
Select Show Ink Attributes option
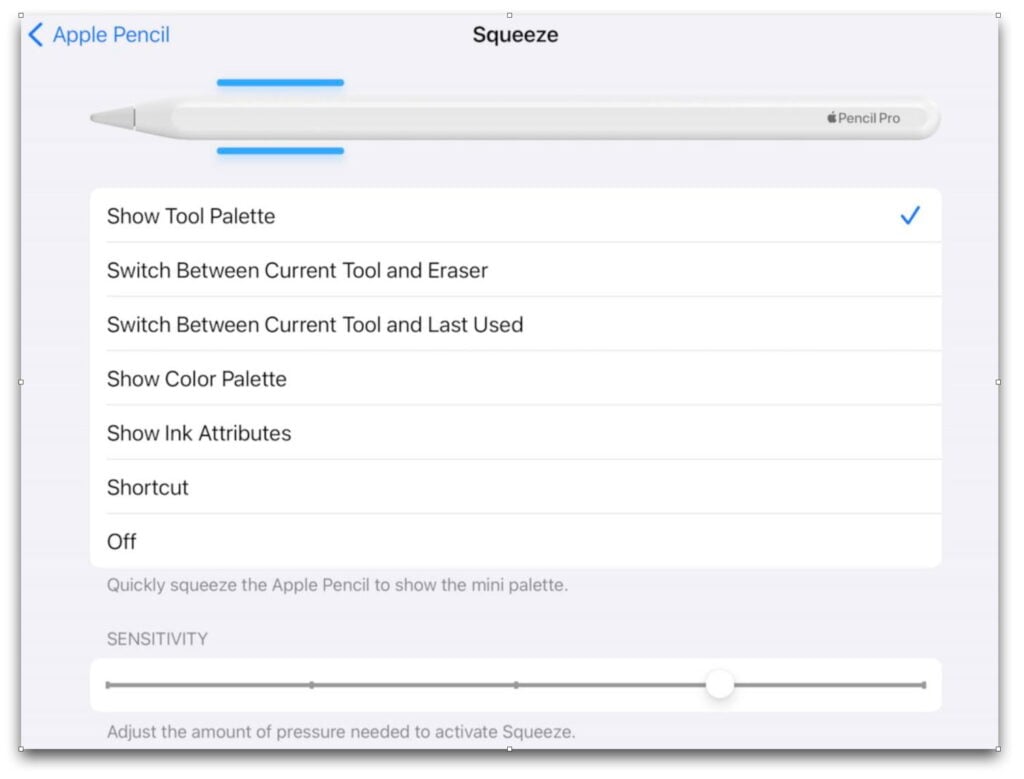[x=516, y=432]
